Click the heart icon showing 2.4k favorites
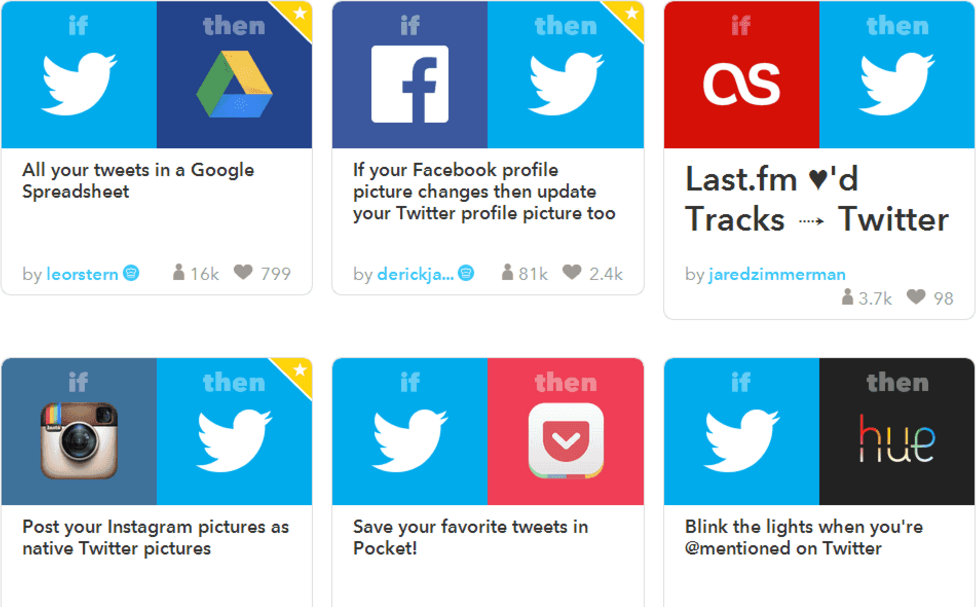This screenshot has height=607, width=976. 571,272
